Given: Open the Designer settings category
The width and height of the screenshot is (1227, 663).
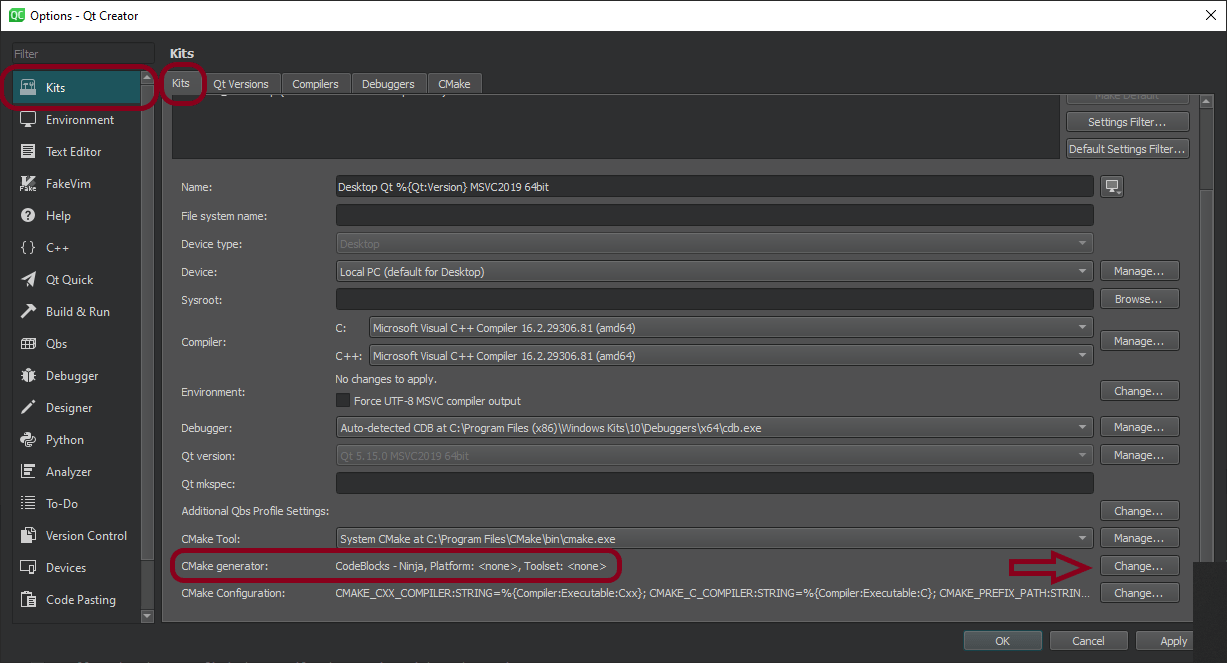Looking at the screenshot, I should tap(77, 408).
